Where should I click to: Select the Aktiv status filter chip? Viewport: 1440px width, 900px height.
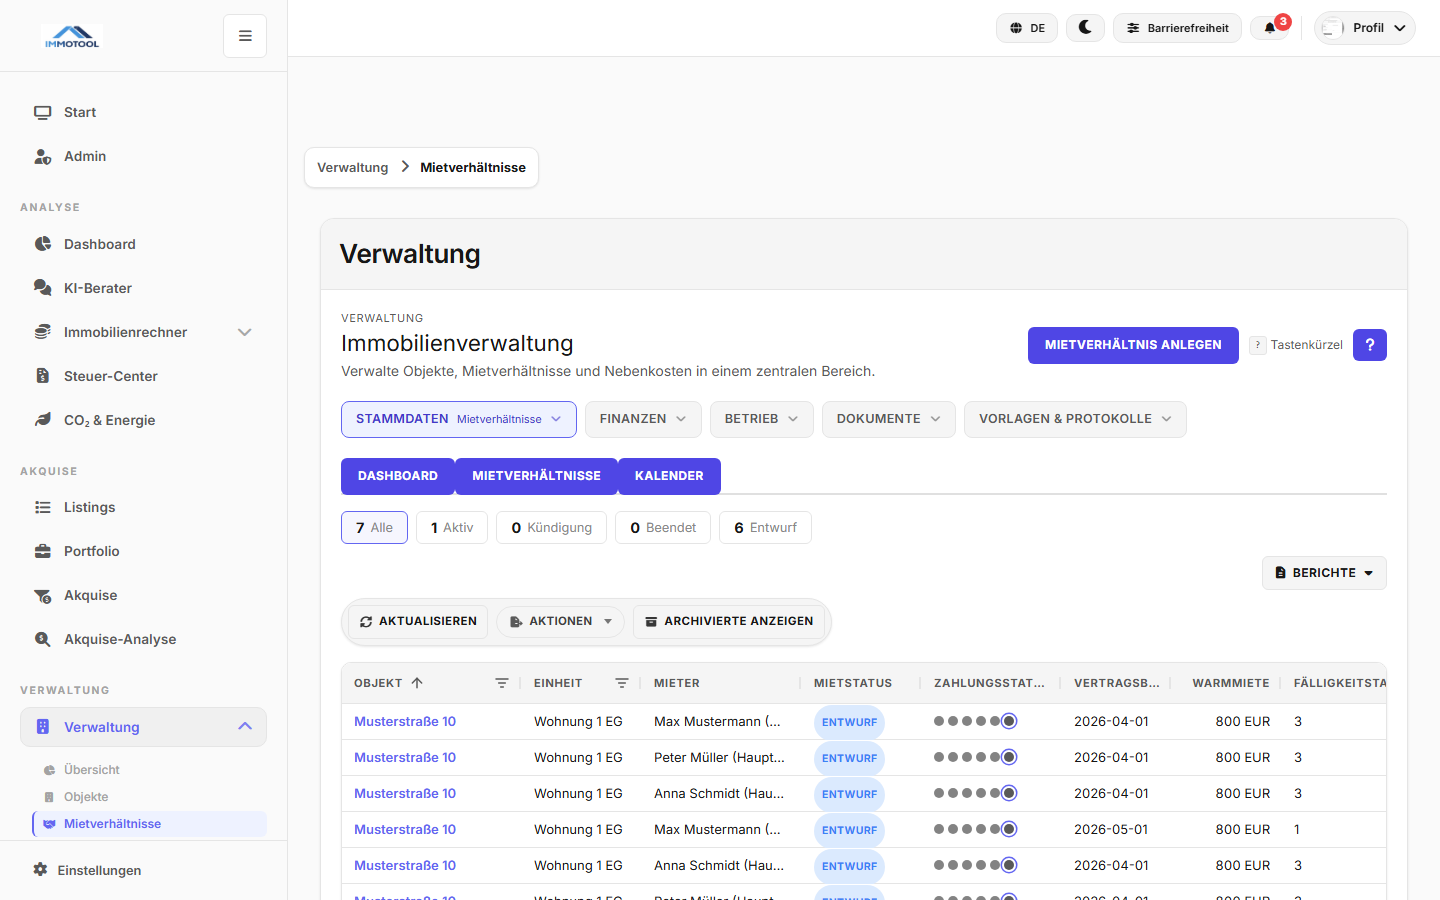point(452,528)
